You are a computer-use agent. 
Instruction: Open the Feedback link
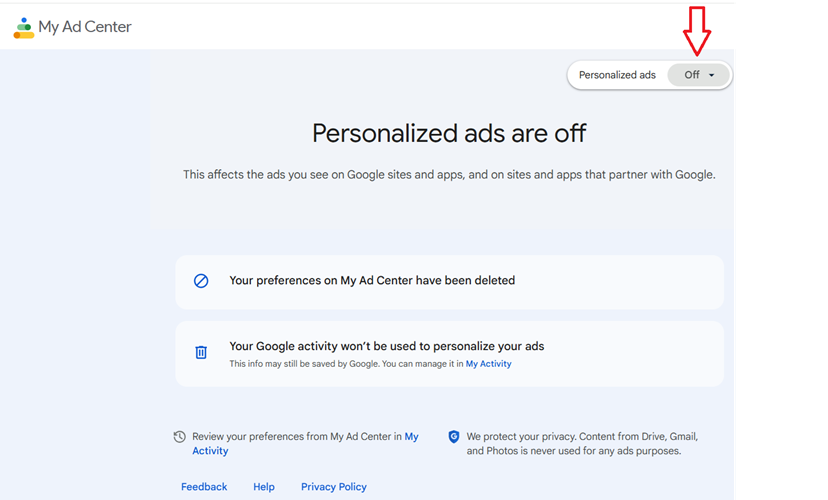204,487
